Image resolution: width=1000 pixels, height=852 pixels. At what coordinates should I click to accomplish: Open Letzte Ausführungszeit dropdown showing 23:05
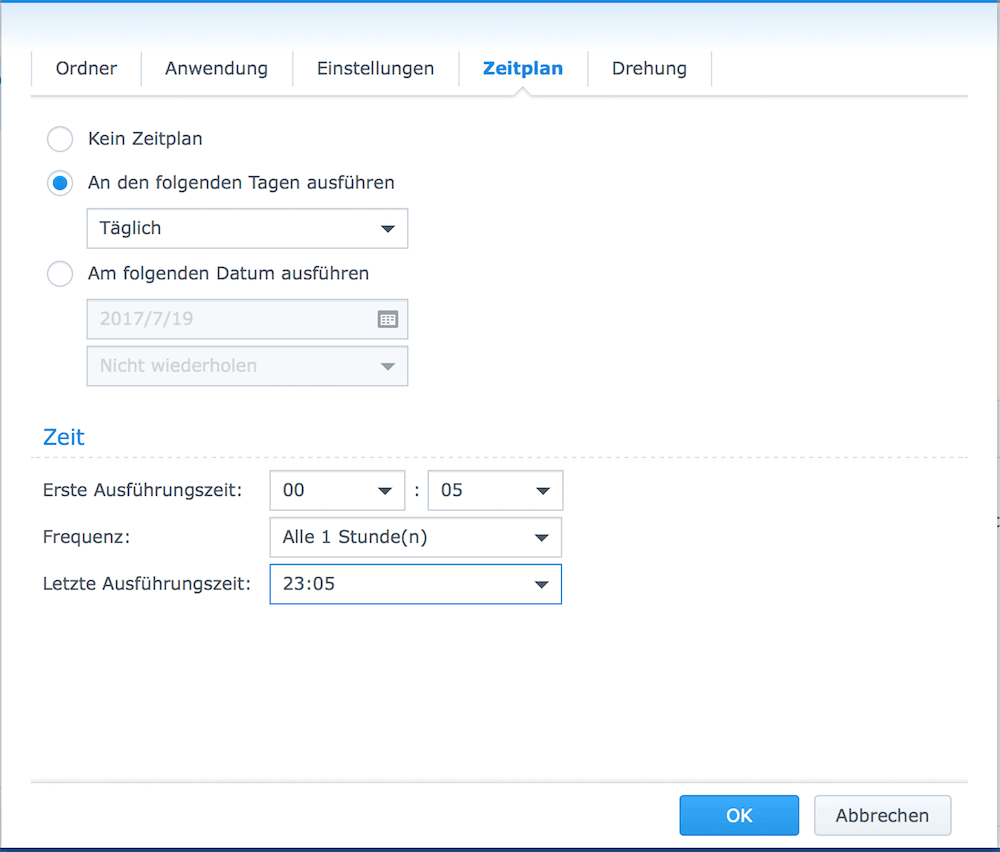[x=416, y=584]
